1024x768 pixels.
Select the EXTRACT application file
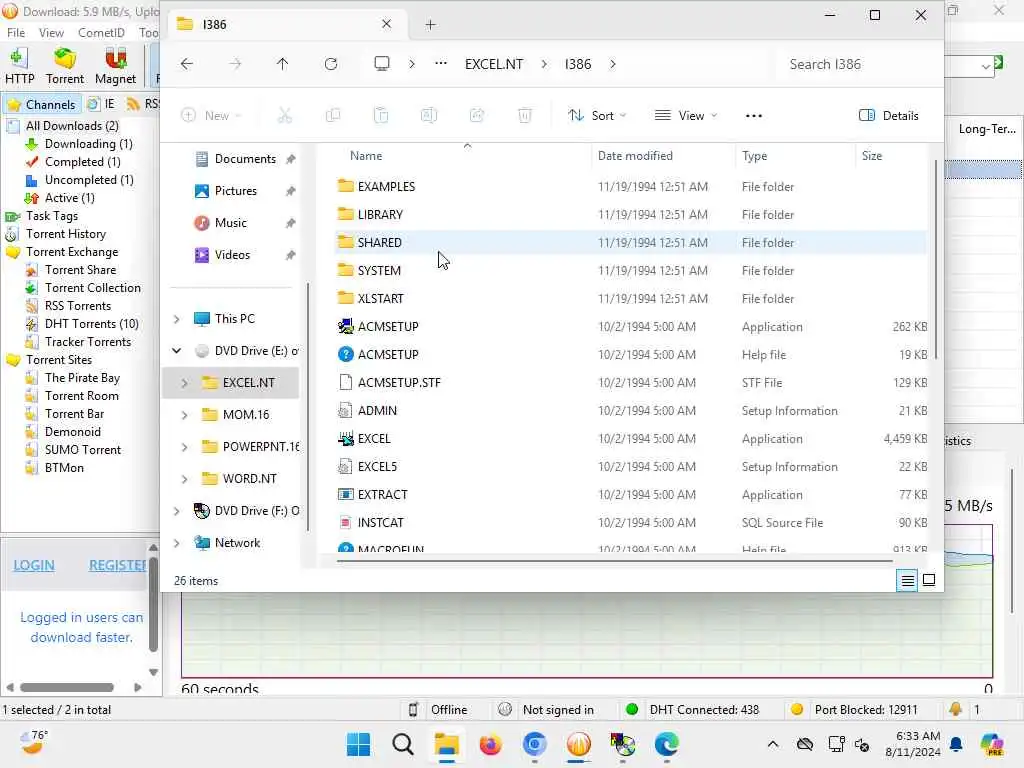tap(383, 495)
